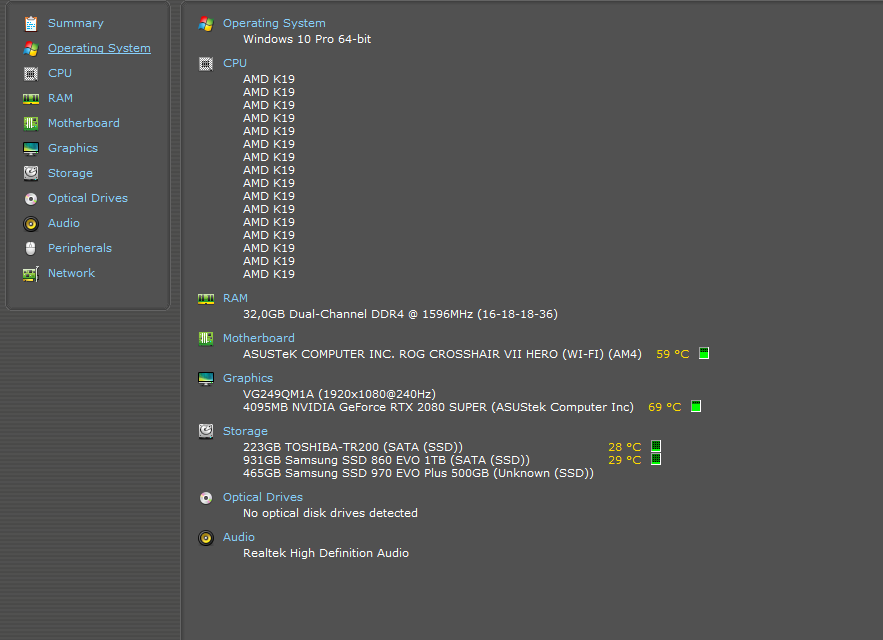Go to the RAM sidebar entry
Viewport: 883px width, 640px height.
point(60,99)
